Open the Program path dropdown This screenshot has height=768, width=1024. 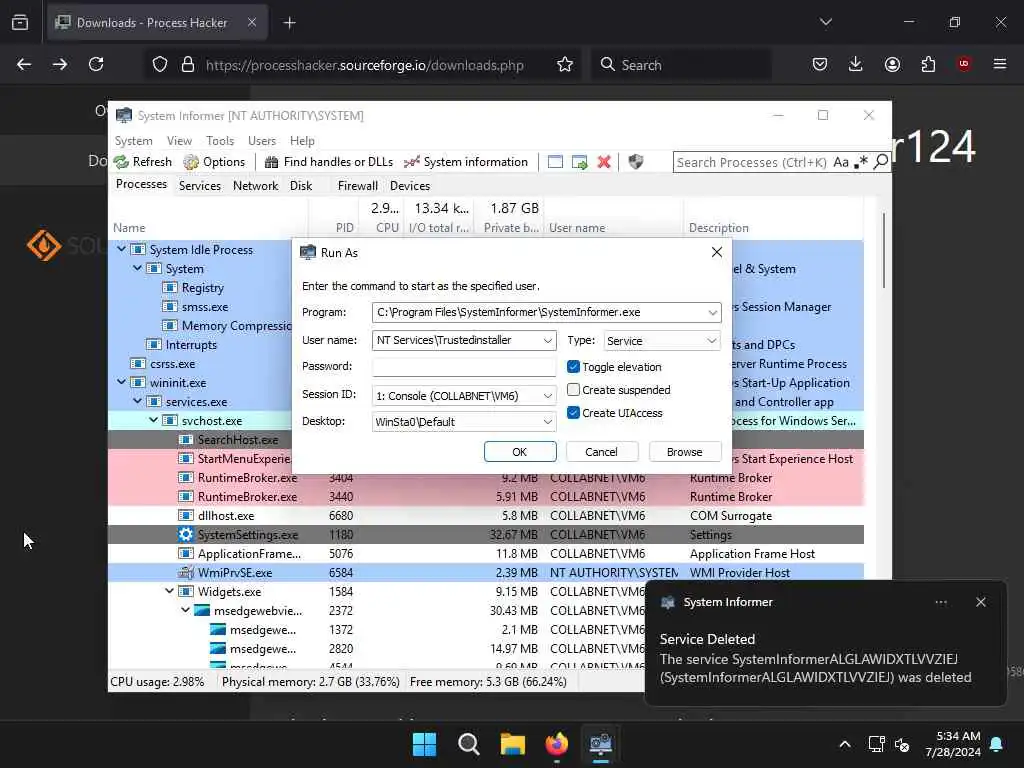(712, 312)
